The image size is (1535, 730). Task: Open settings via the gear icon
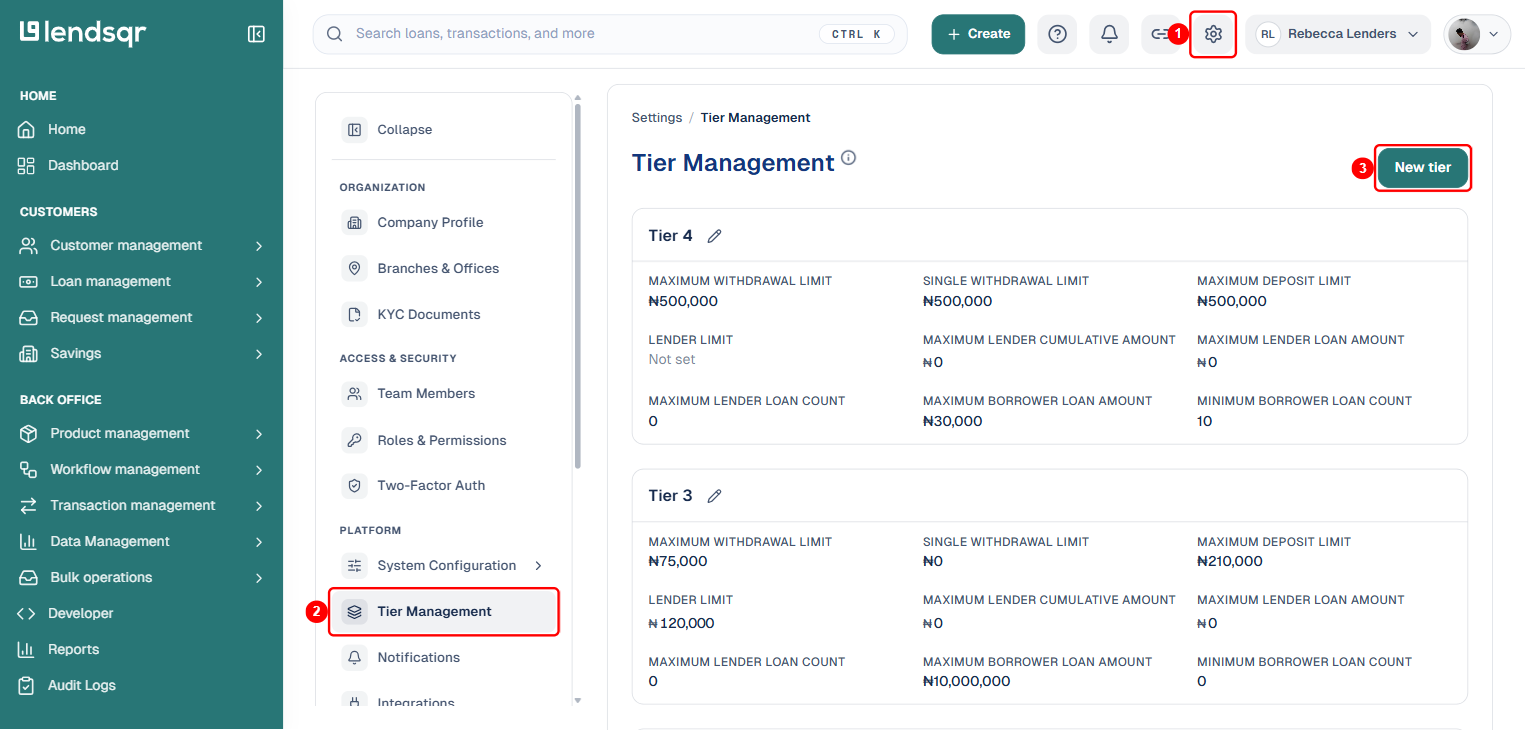pos(1213,34)
